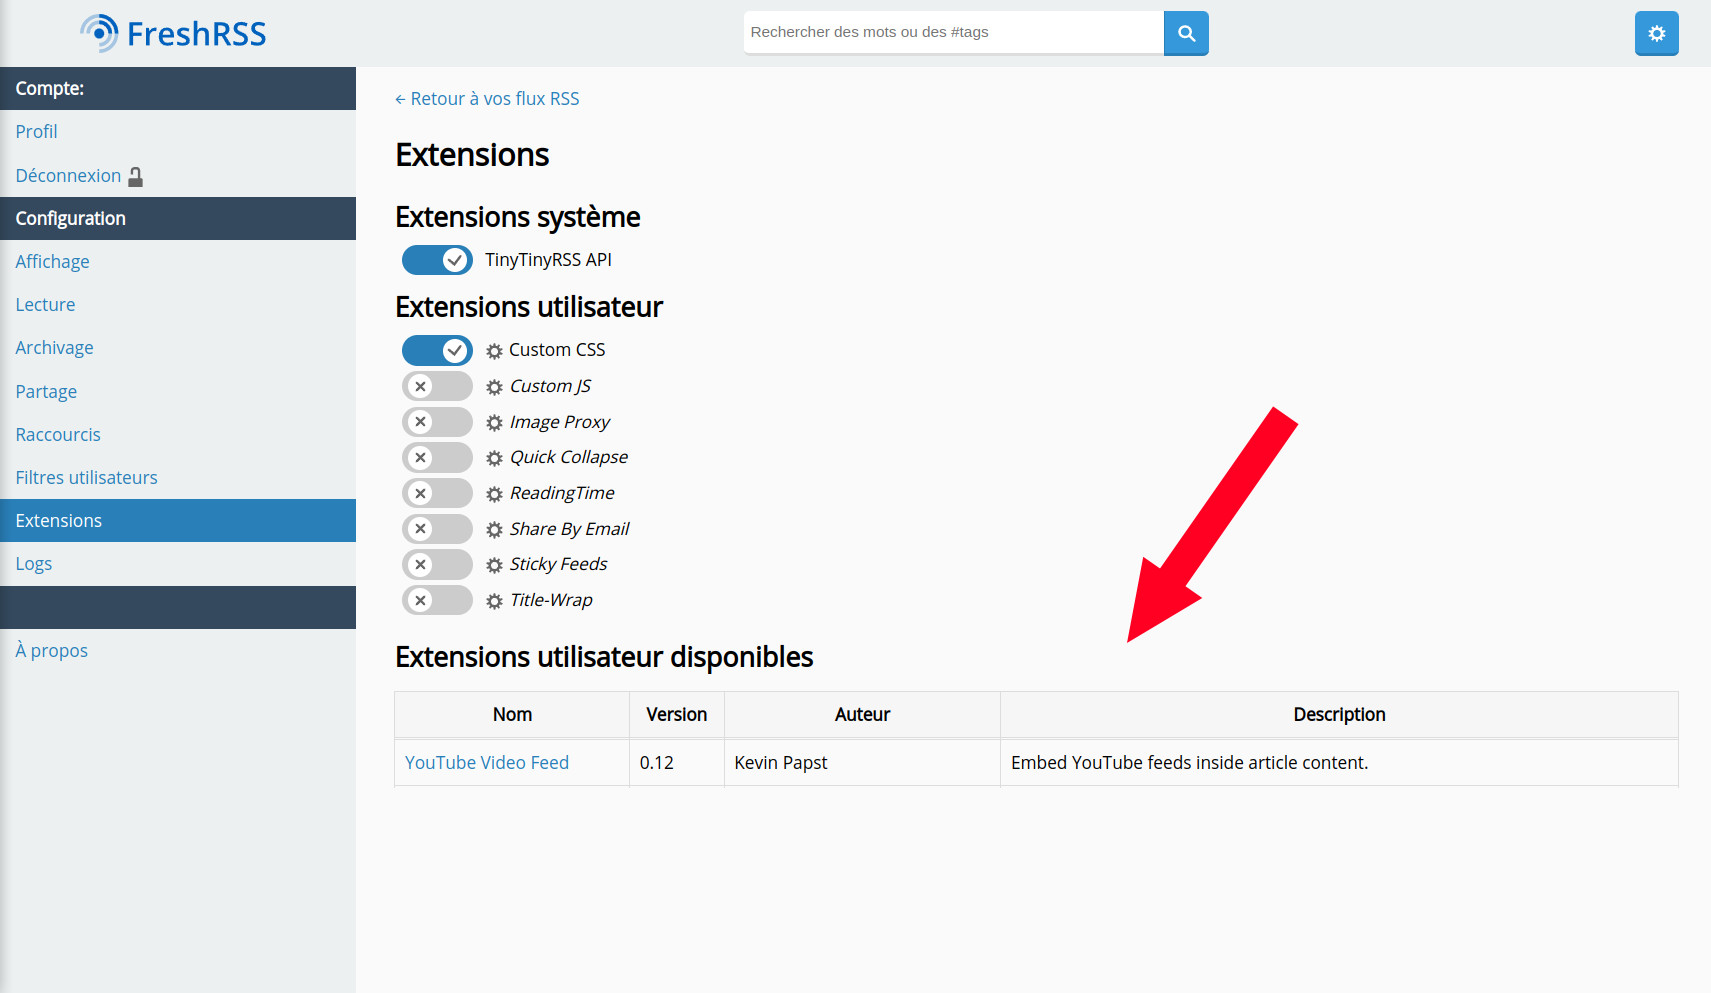
Task: Select Extensions in the sidebar
Action: [178, 520]
